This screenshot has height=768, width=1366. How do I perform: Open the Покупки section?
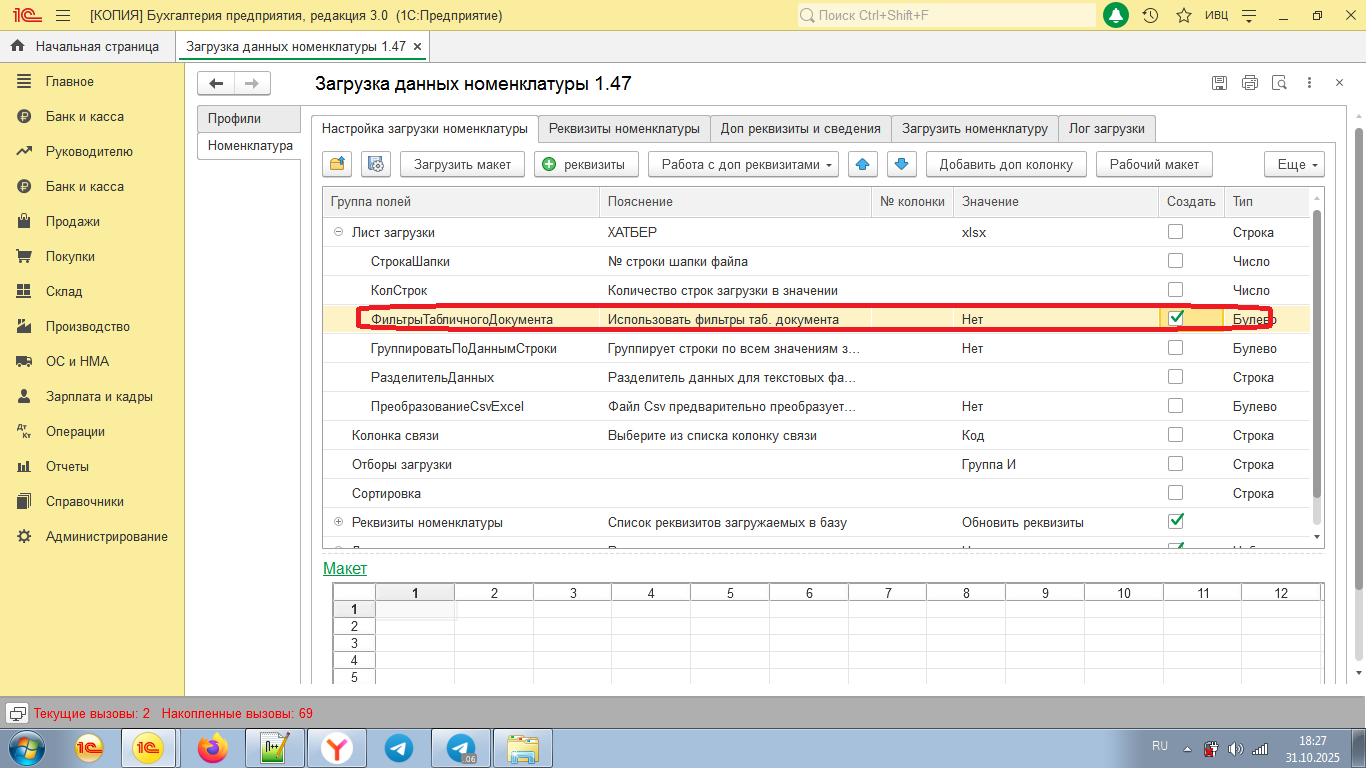pos(70,257)
